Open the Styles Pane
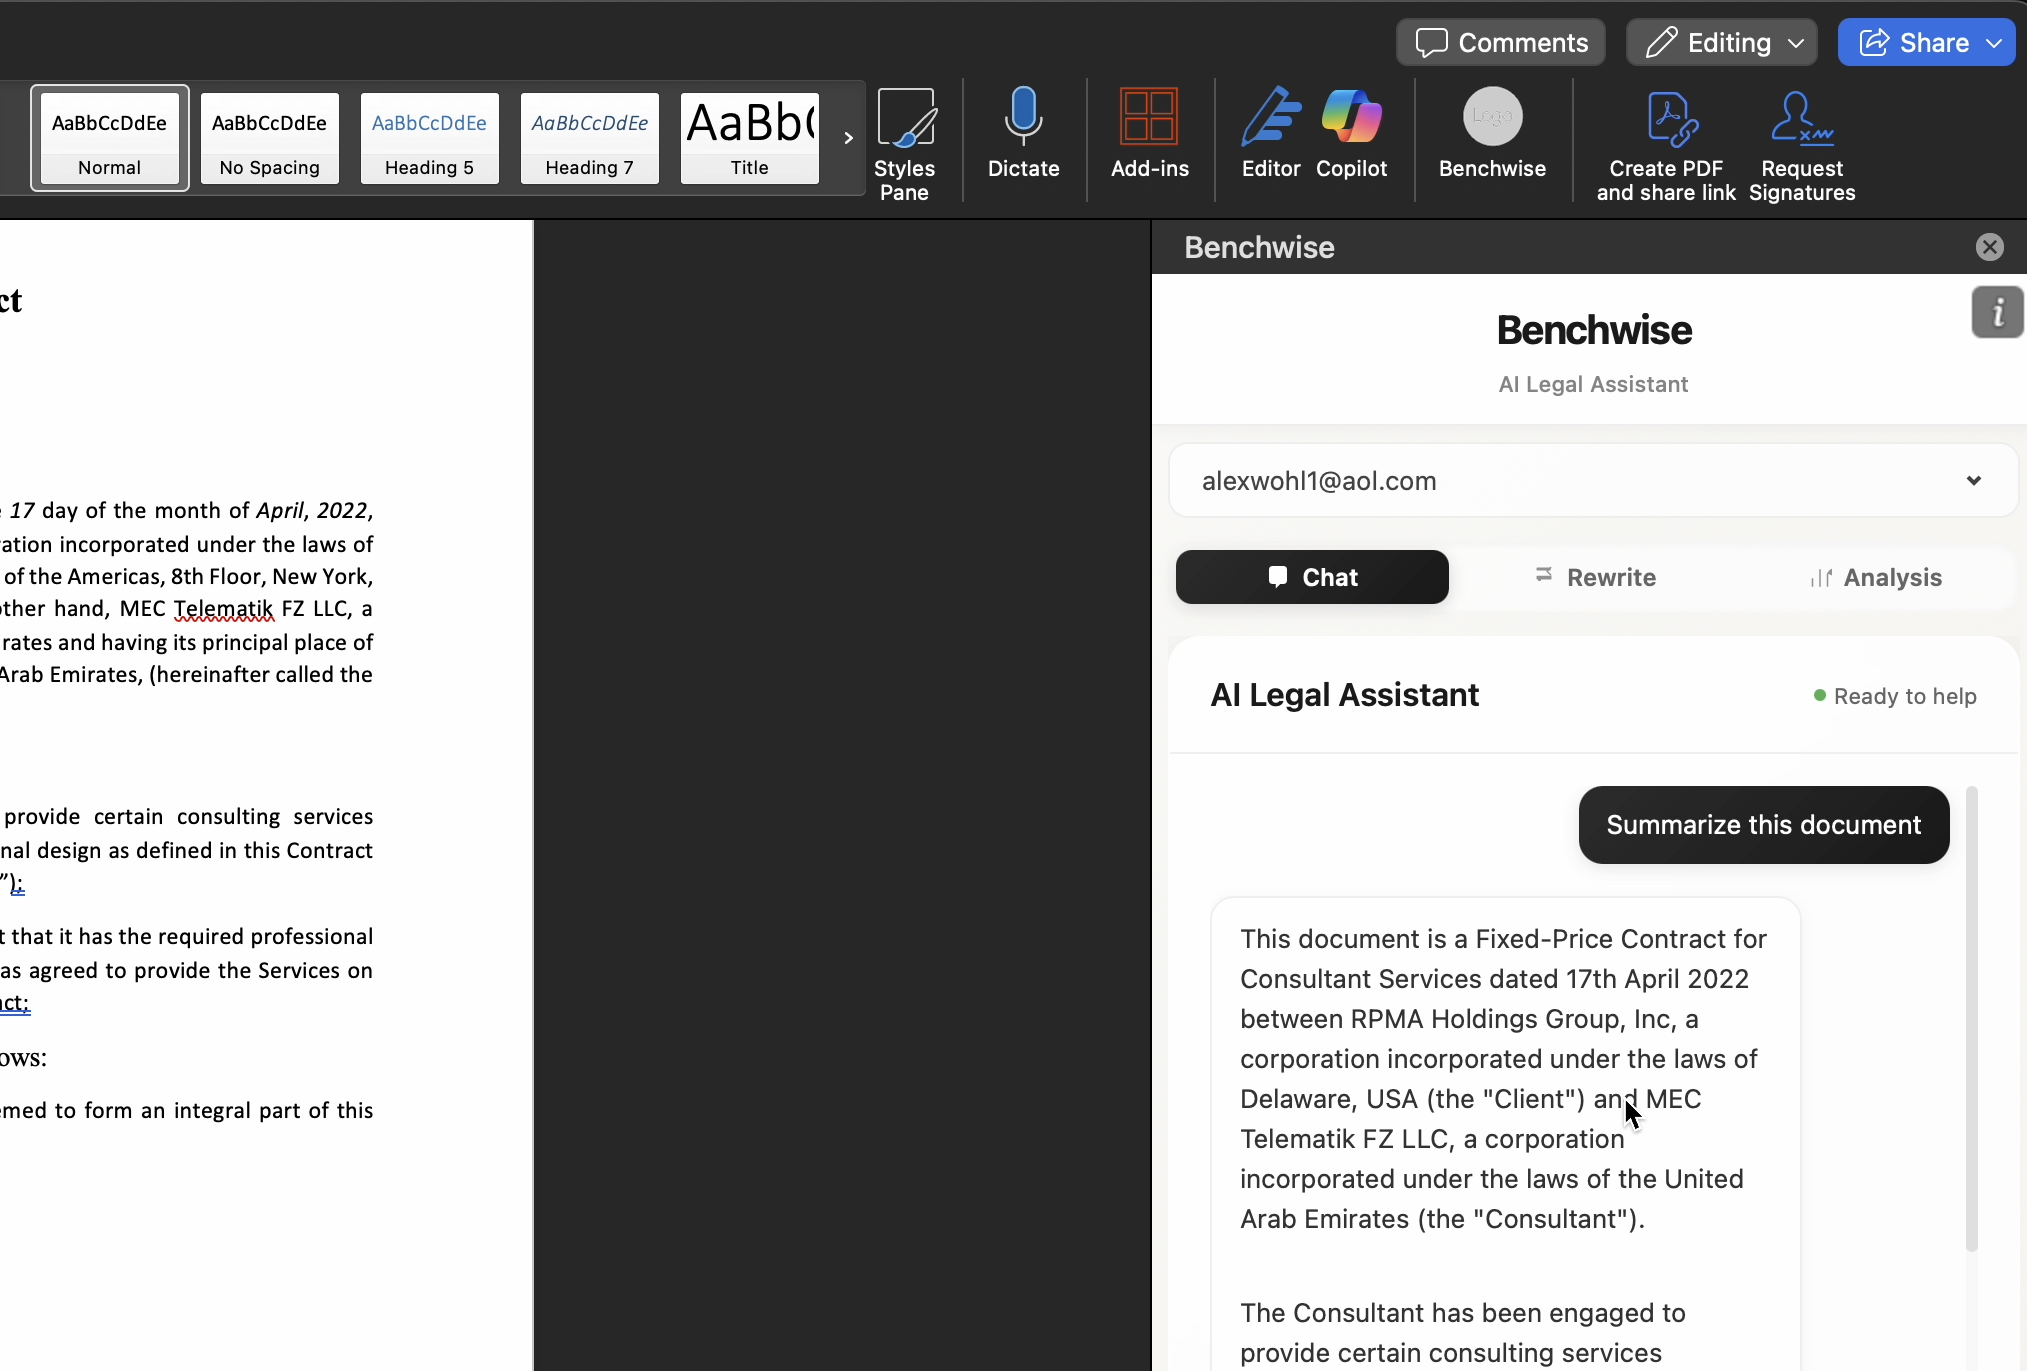Image resolution: width=2027 pixels, height=1371 pixels. pos(905,143)
